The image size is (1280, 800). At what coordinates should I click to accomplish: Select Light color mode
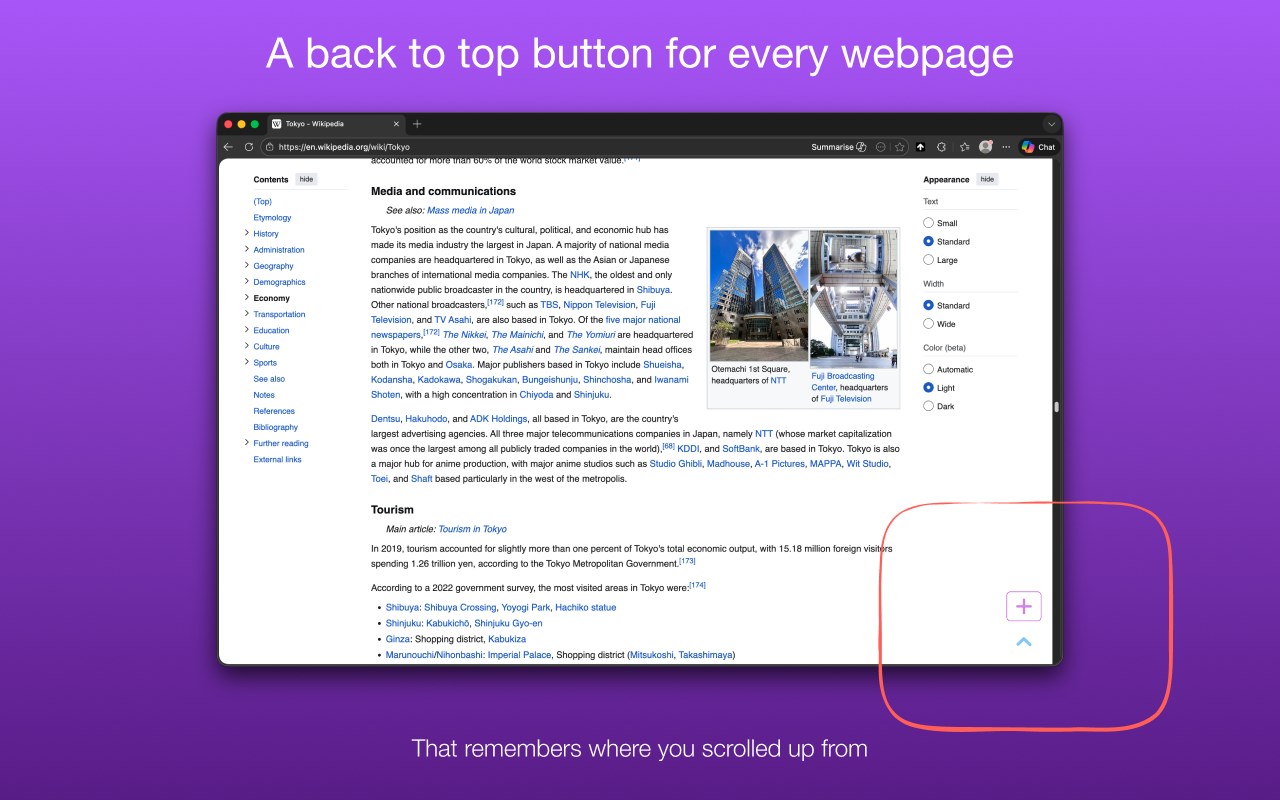coord(928,388)
